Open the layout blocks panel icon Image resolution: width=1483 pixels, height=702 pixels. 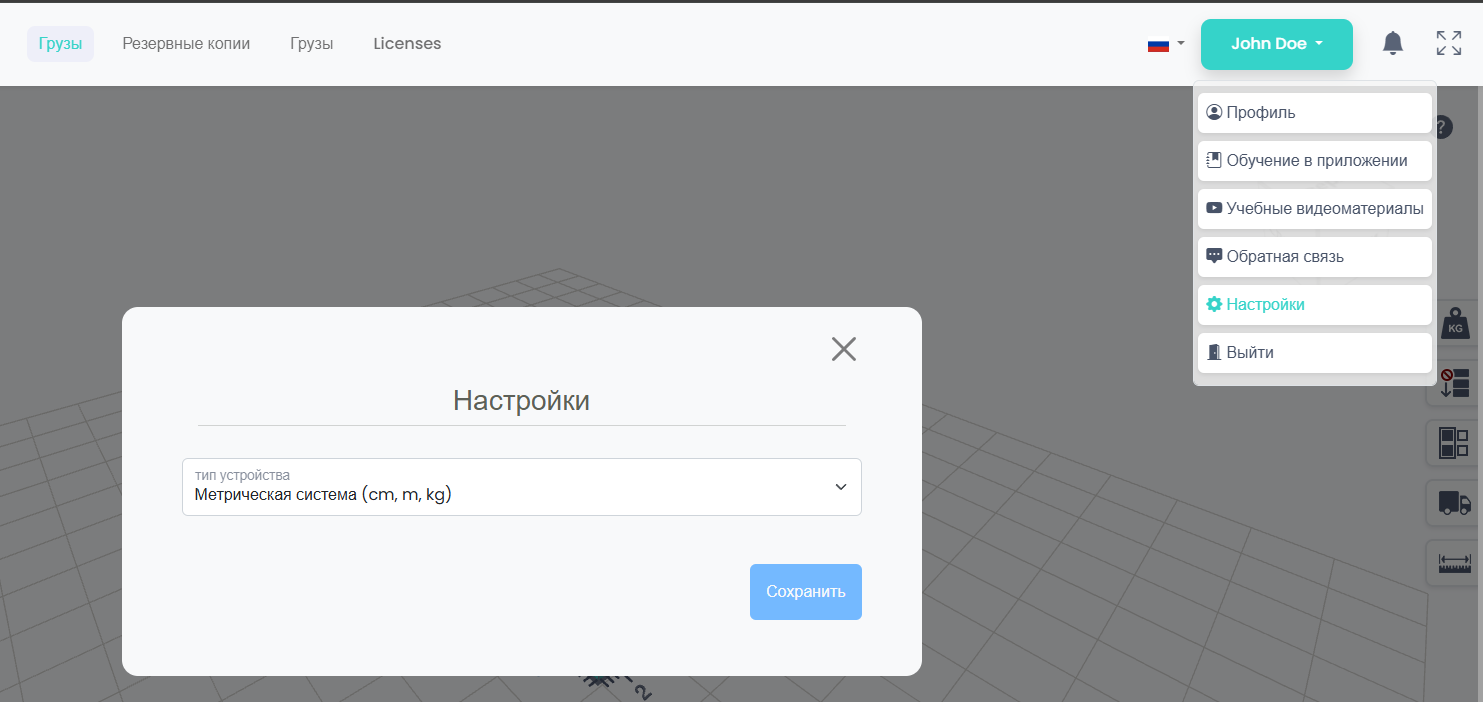(1454, 442)
